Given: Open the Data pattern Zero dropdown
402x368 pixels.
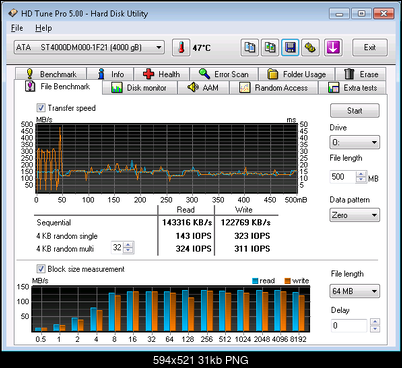Looking at the screenshot, I should (355, 215).
